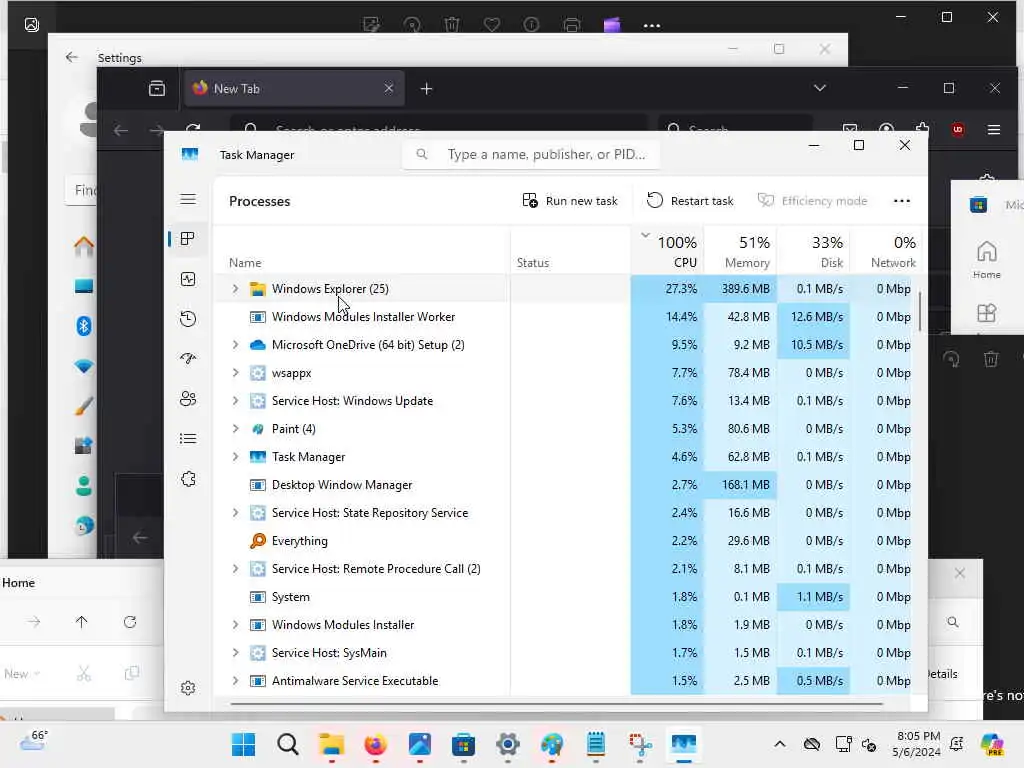Focus the Task Manager search box
Screen dimensions: 1024x768
[531, 155]
